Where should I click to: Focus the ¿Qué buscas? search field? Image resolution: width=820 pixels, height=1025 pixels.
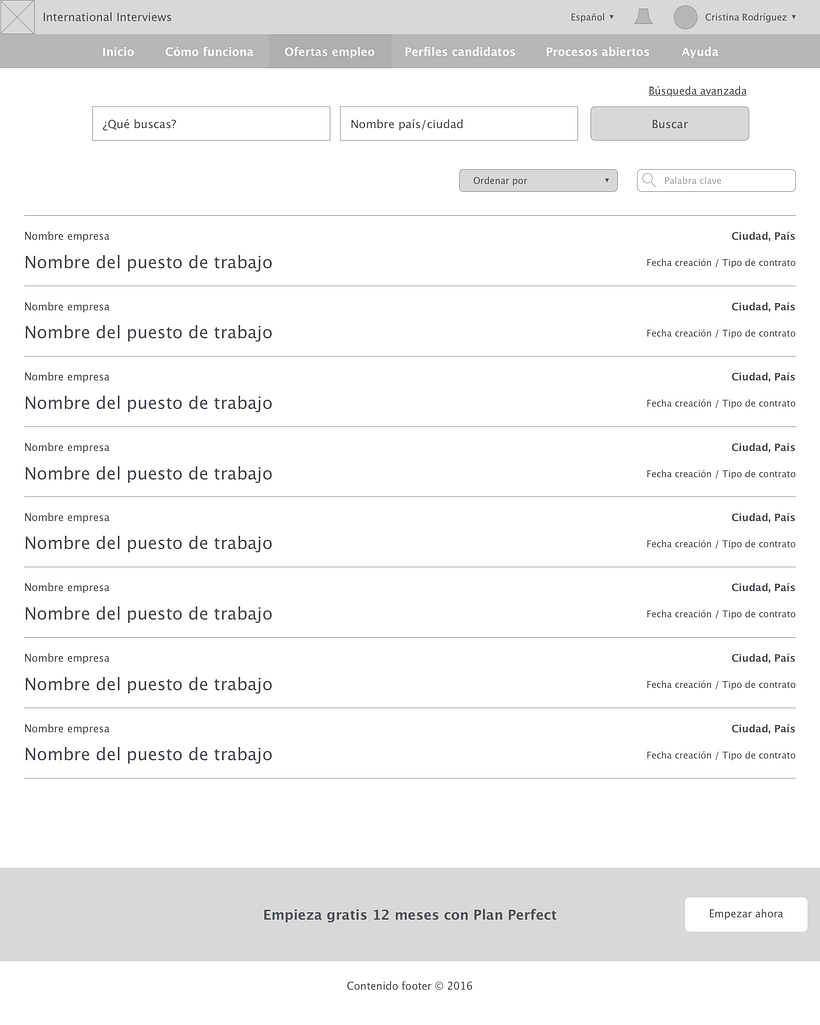click(x=211, y=124)
